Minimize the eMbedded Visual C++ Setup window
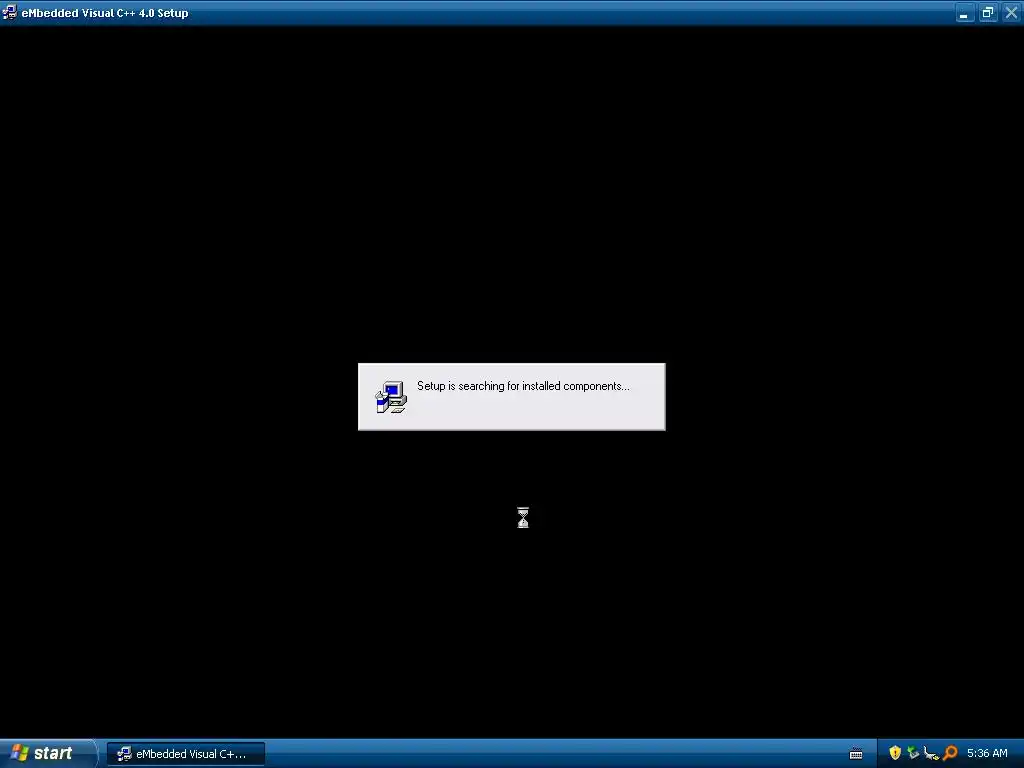Viewport: 1024px width, 768px height. [965, 12]
